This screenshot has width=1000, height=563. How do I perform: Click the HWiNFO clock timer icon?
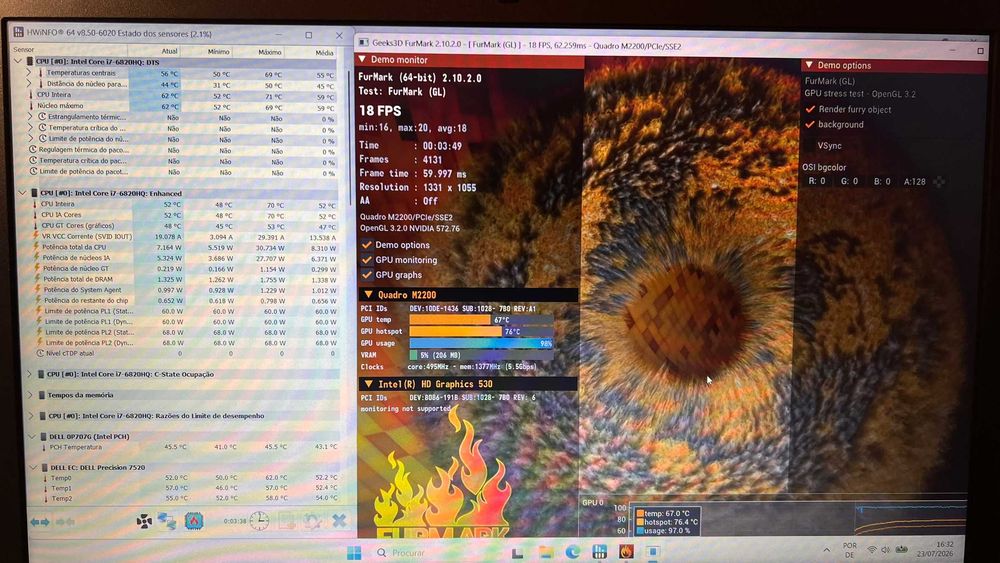(x=259, y=521)
